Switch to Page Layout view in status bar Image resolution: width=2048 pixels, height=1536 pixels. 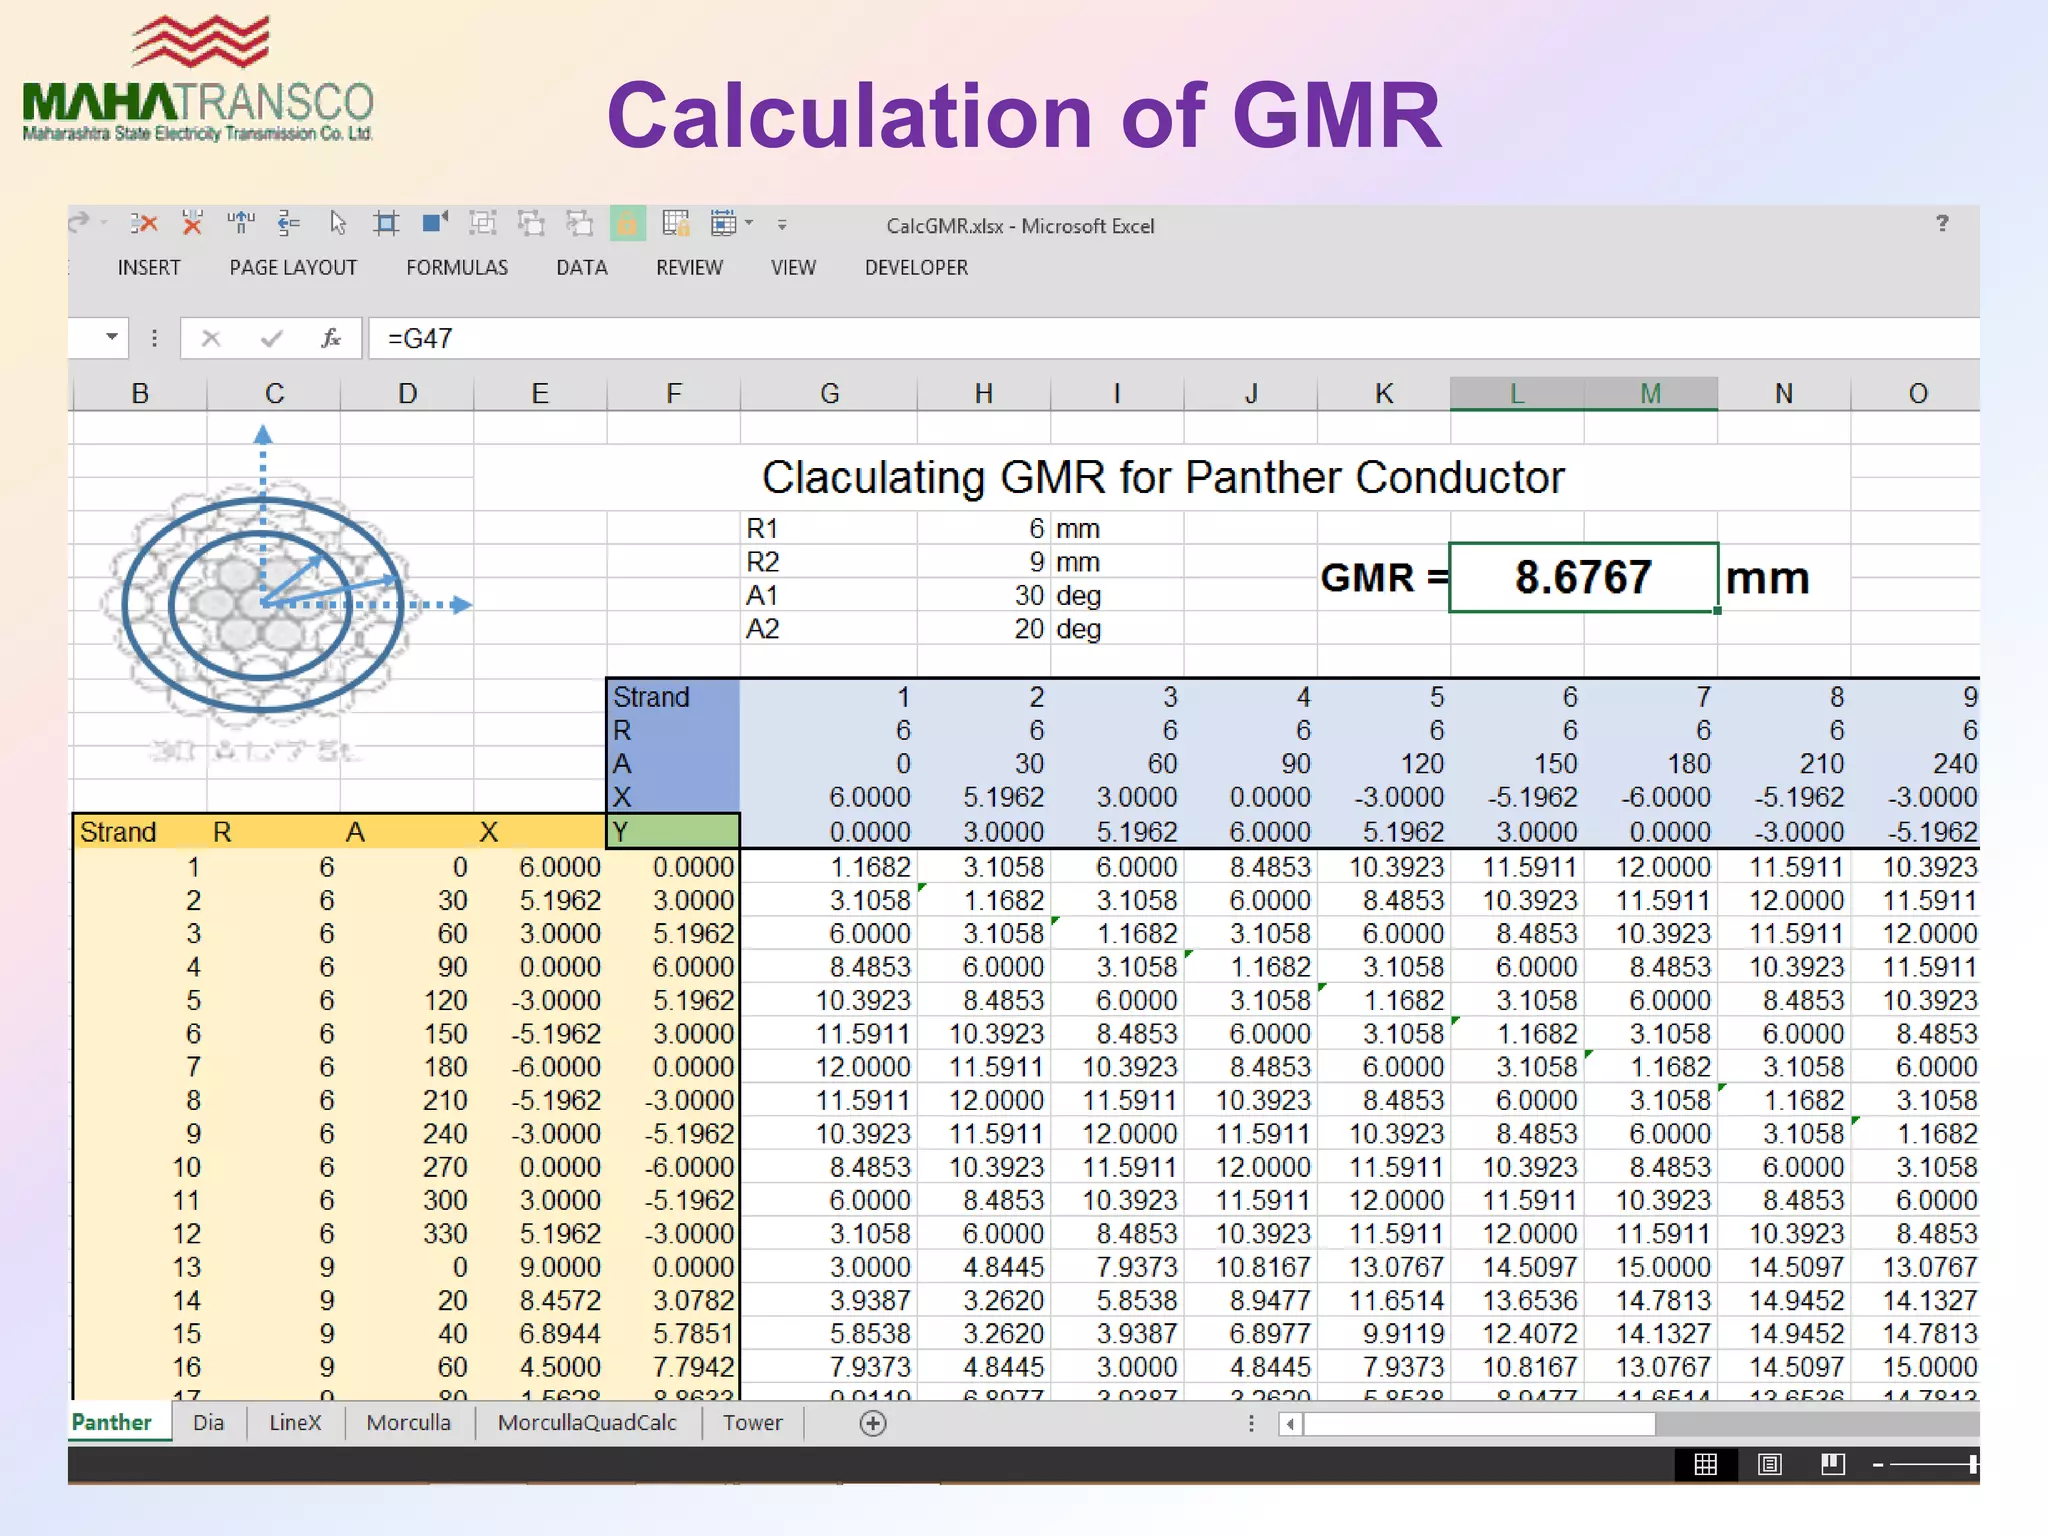(1769, 1464)
